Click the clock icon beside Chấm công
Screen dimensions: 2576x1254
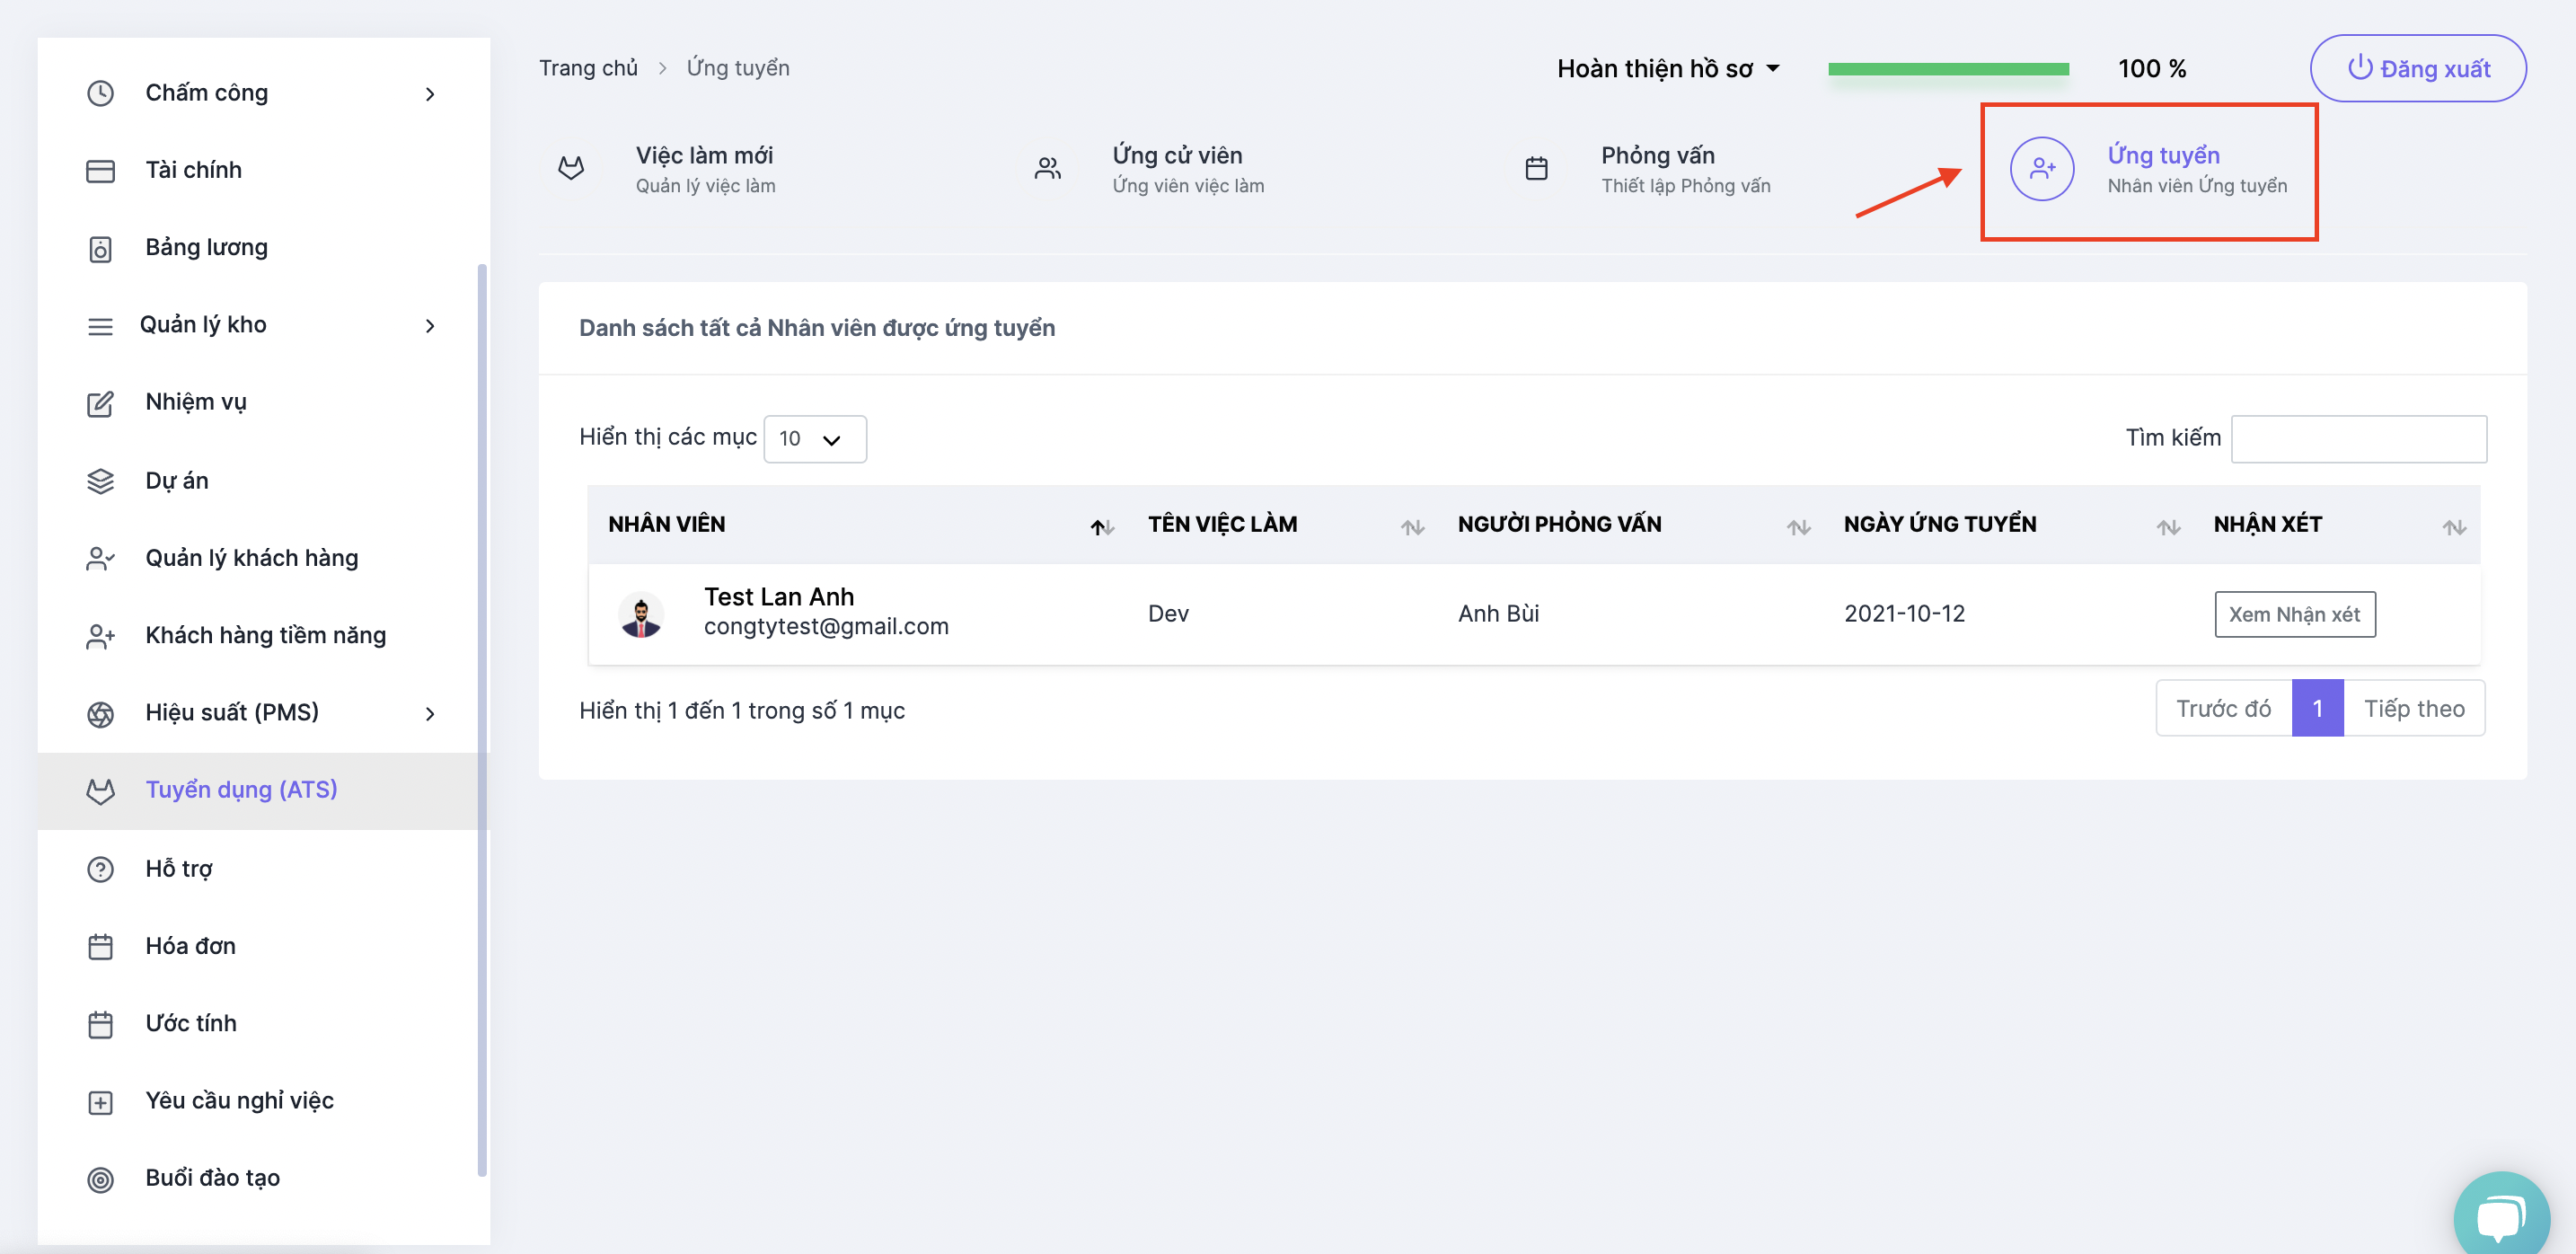[x=100, y=93]
